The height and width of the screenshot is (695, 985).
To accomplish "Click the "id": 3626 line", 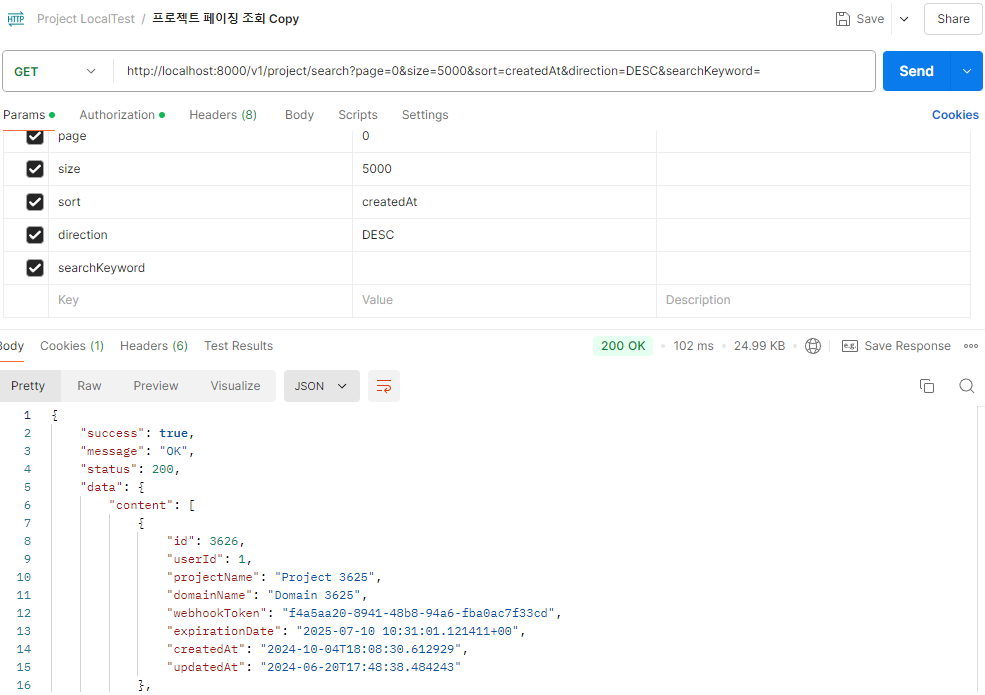I will pyautogui.click(x=205, y=541).
